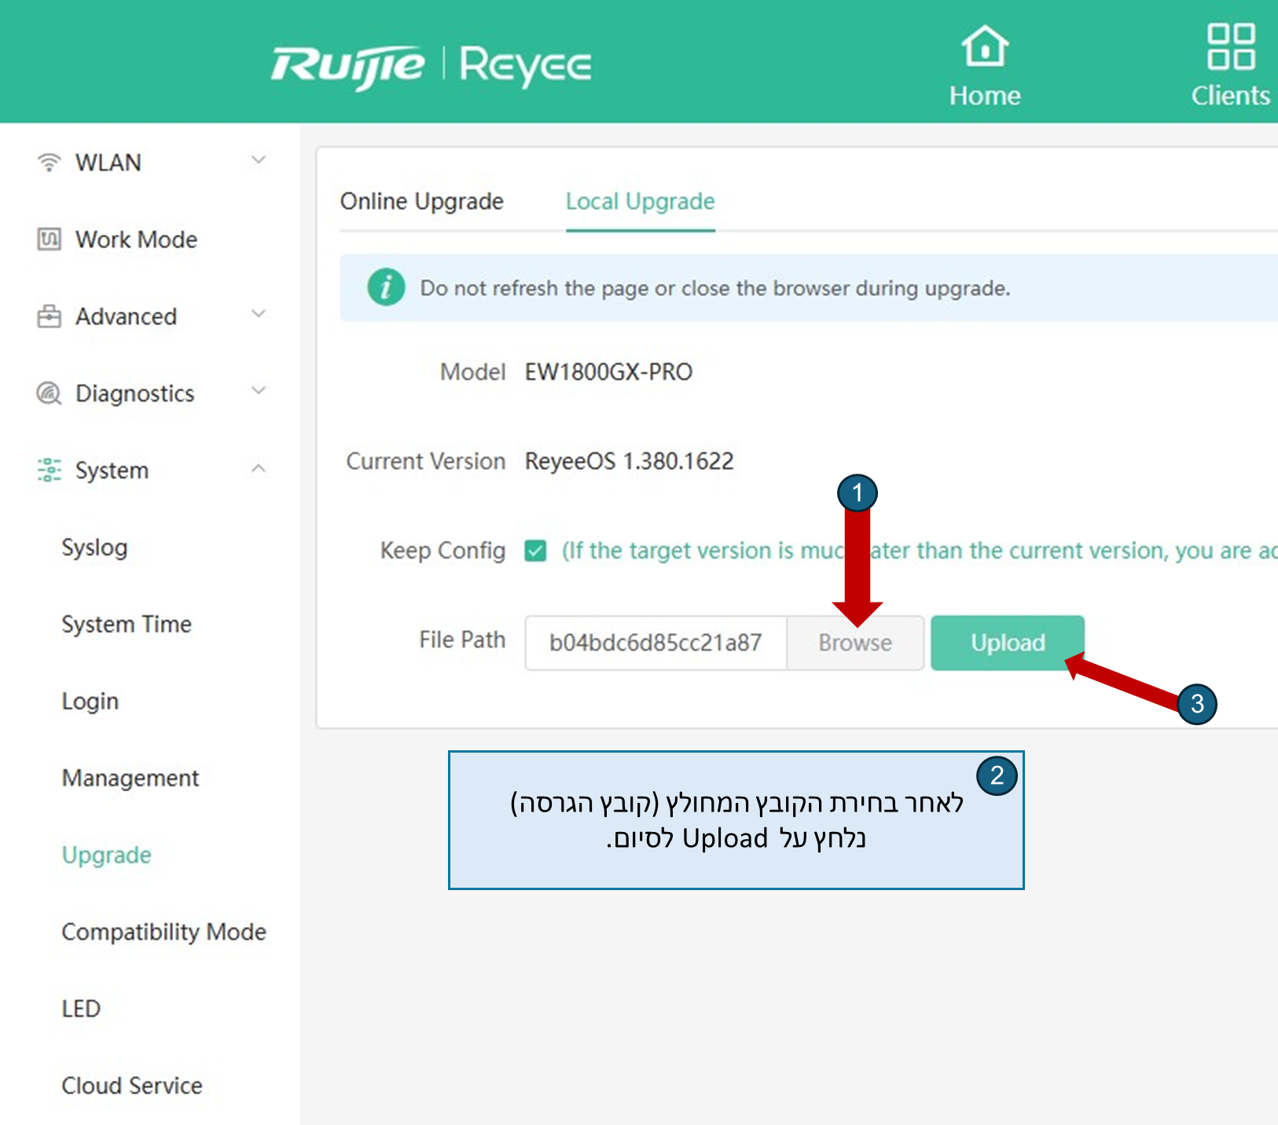Expand the Diagnostics menu chevron
This screenshot has width=1278, height=1125.
pos(258,391)
